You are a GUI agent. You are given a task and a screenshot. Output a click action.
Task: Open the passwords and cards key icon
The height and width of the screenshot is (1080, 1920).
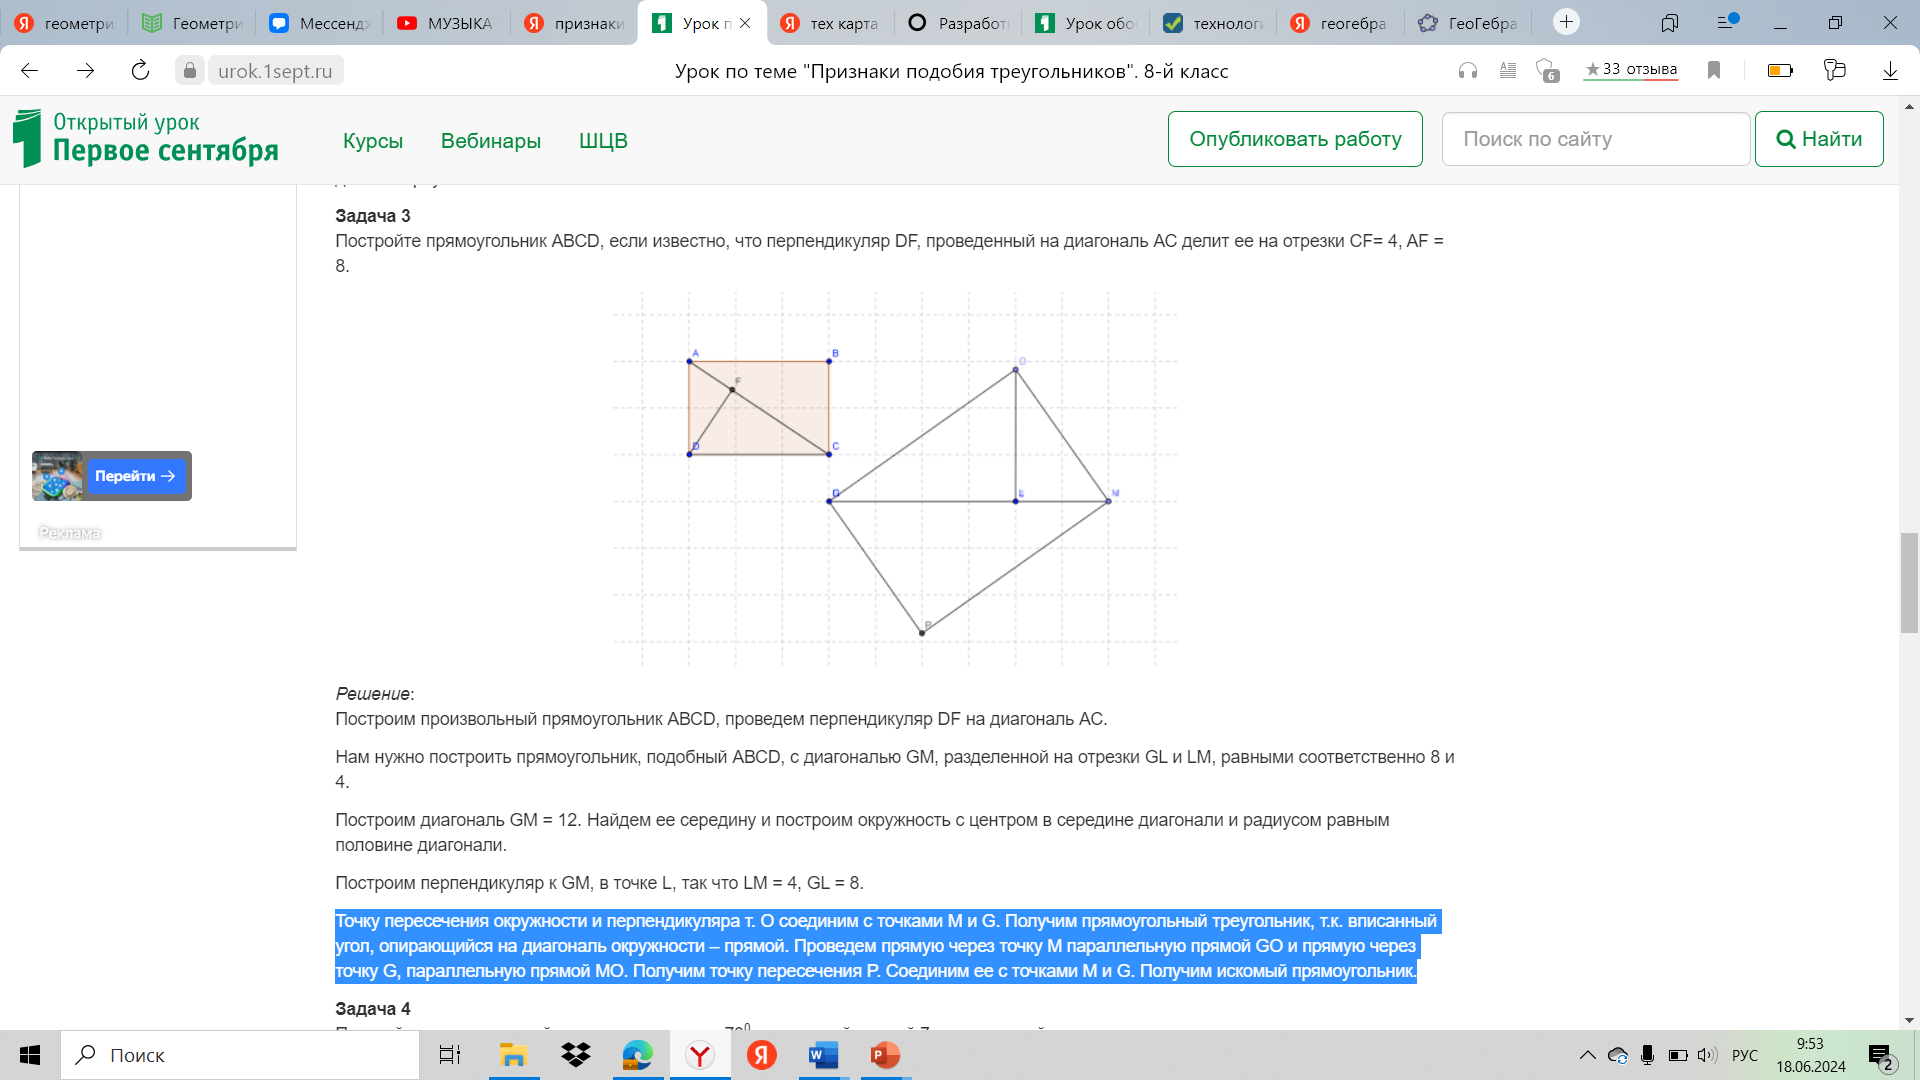(1834, 71)
